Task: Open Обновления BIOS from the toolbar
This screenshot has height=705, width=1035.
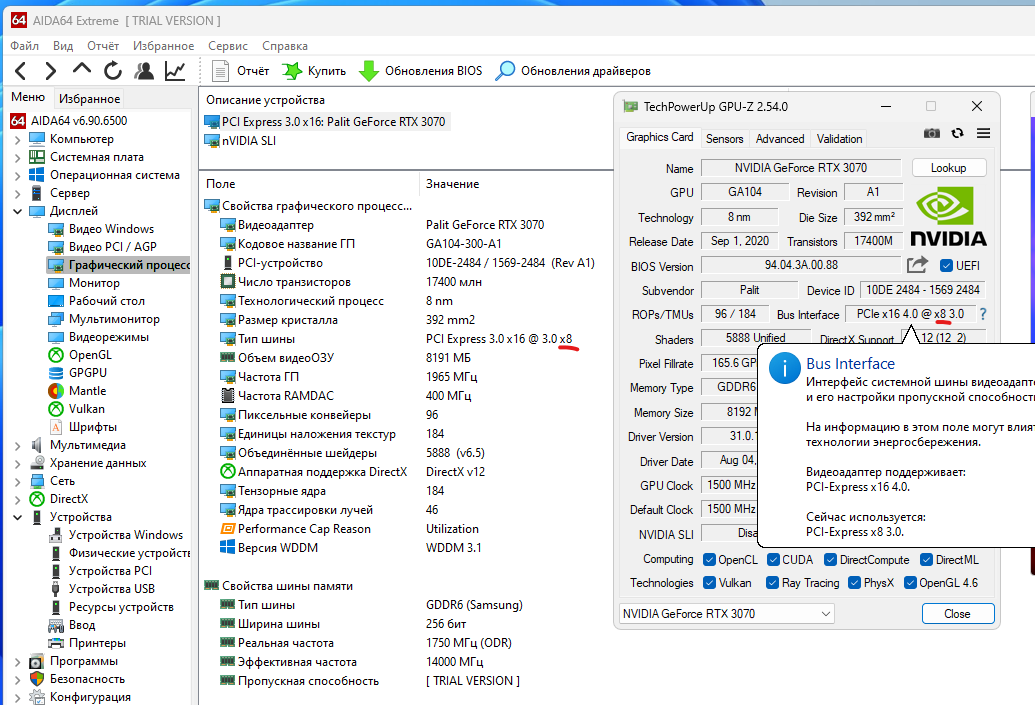Action: [x=420, y=71]
